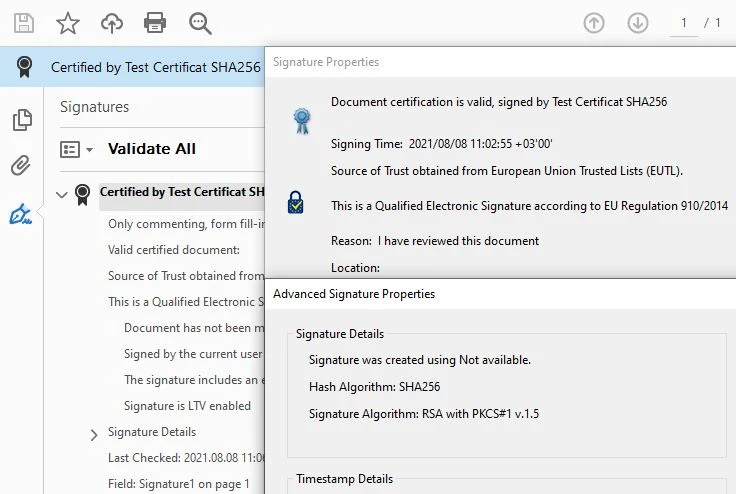The image size is (736, 494).
Task: Select the Signatures pen panel icon
Action: point(21,213)
